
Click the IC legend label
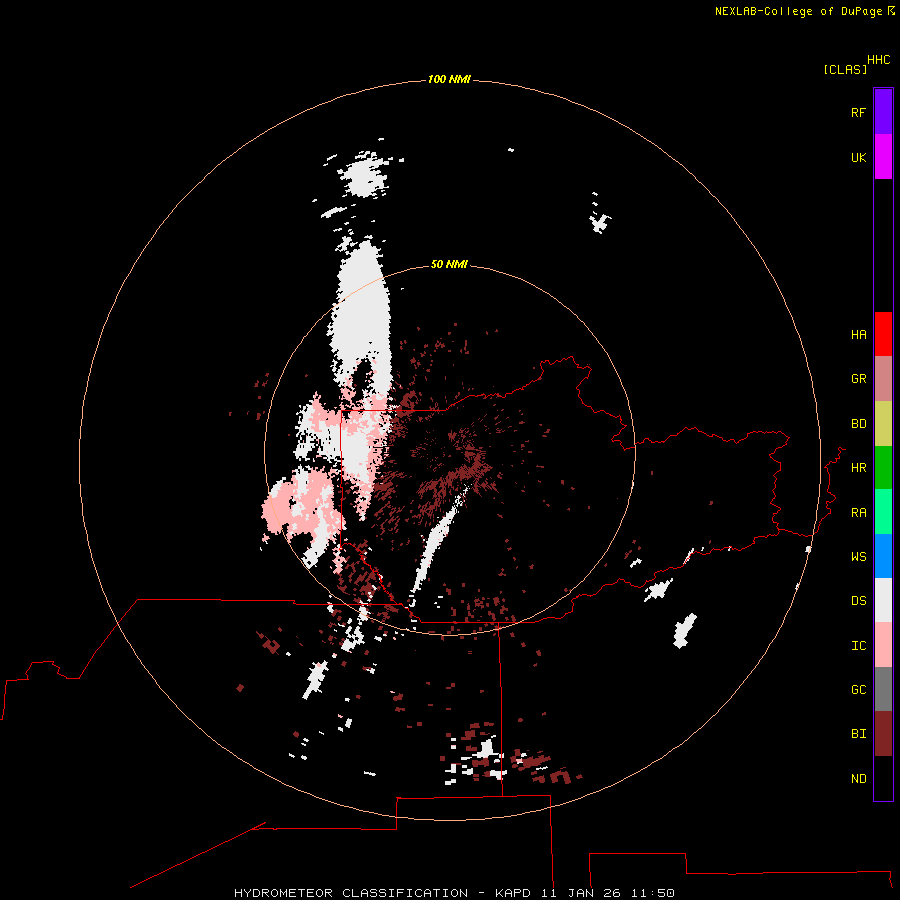point(858,646)
